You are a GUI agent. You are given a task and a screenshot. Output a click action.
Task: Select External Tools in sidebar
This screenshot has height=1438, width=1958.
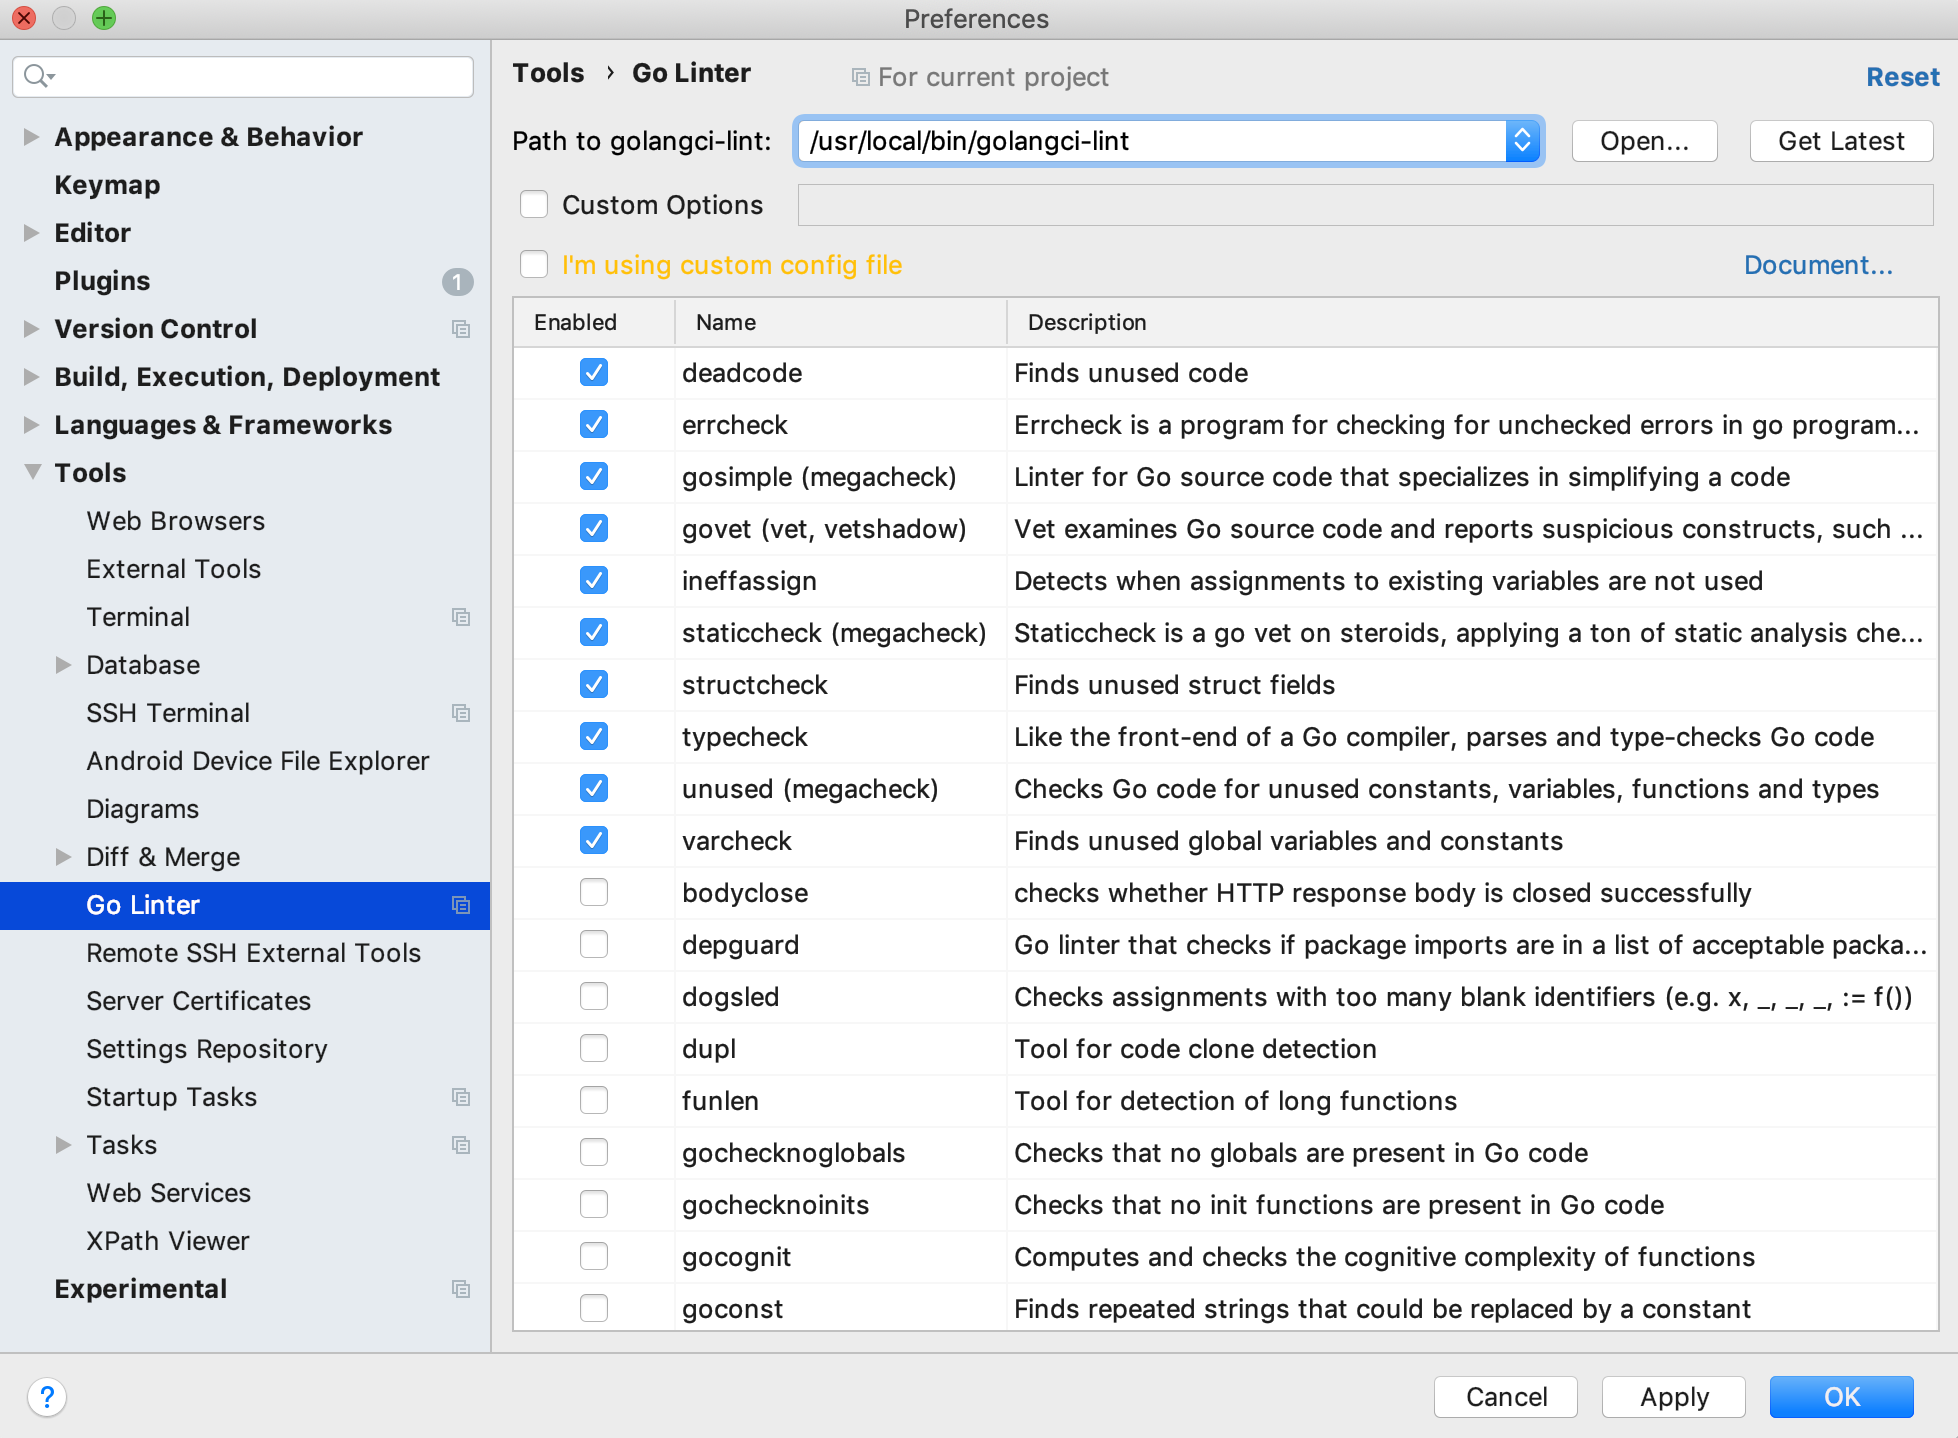click(173, 569)
